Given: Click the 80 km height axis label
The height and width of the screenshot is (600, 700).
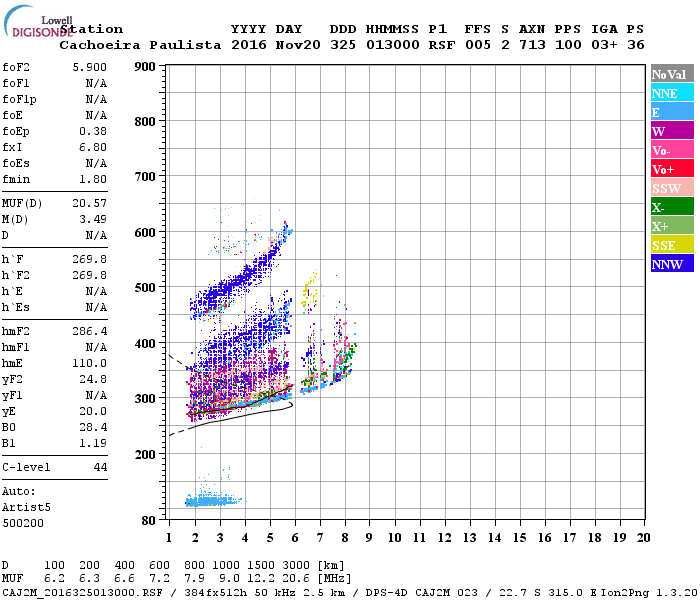Looking at the screenshot, I should (148, 520).
